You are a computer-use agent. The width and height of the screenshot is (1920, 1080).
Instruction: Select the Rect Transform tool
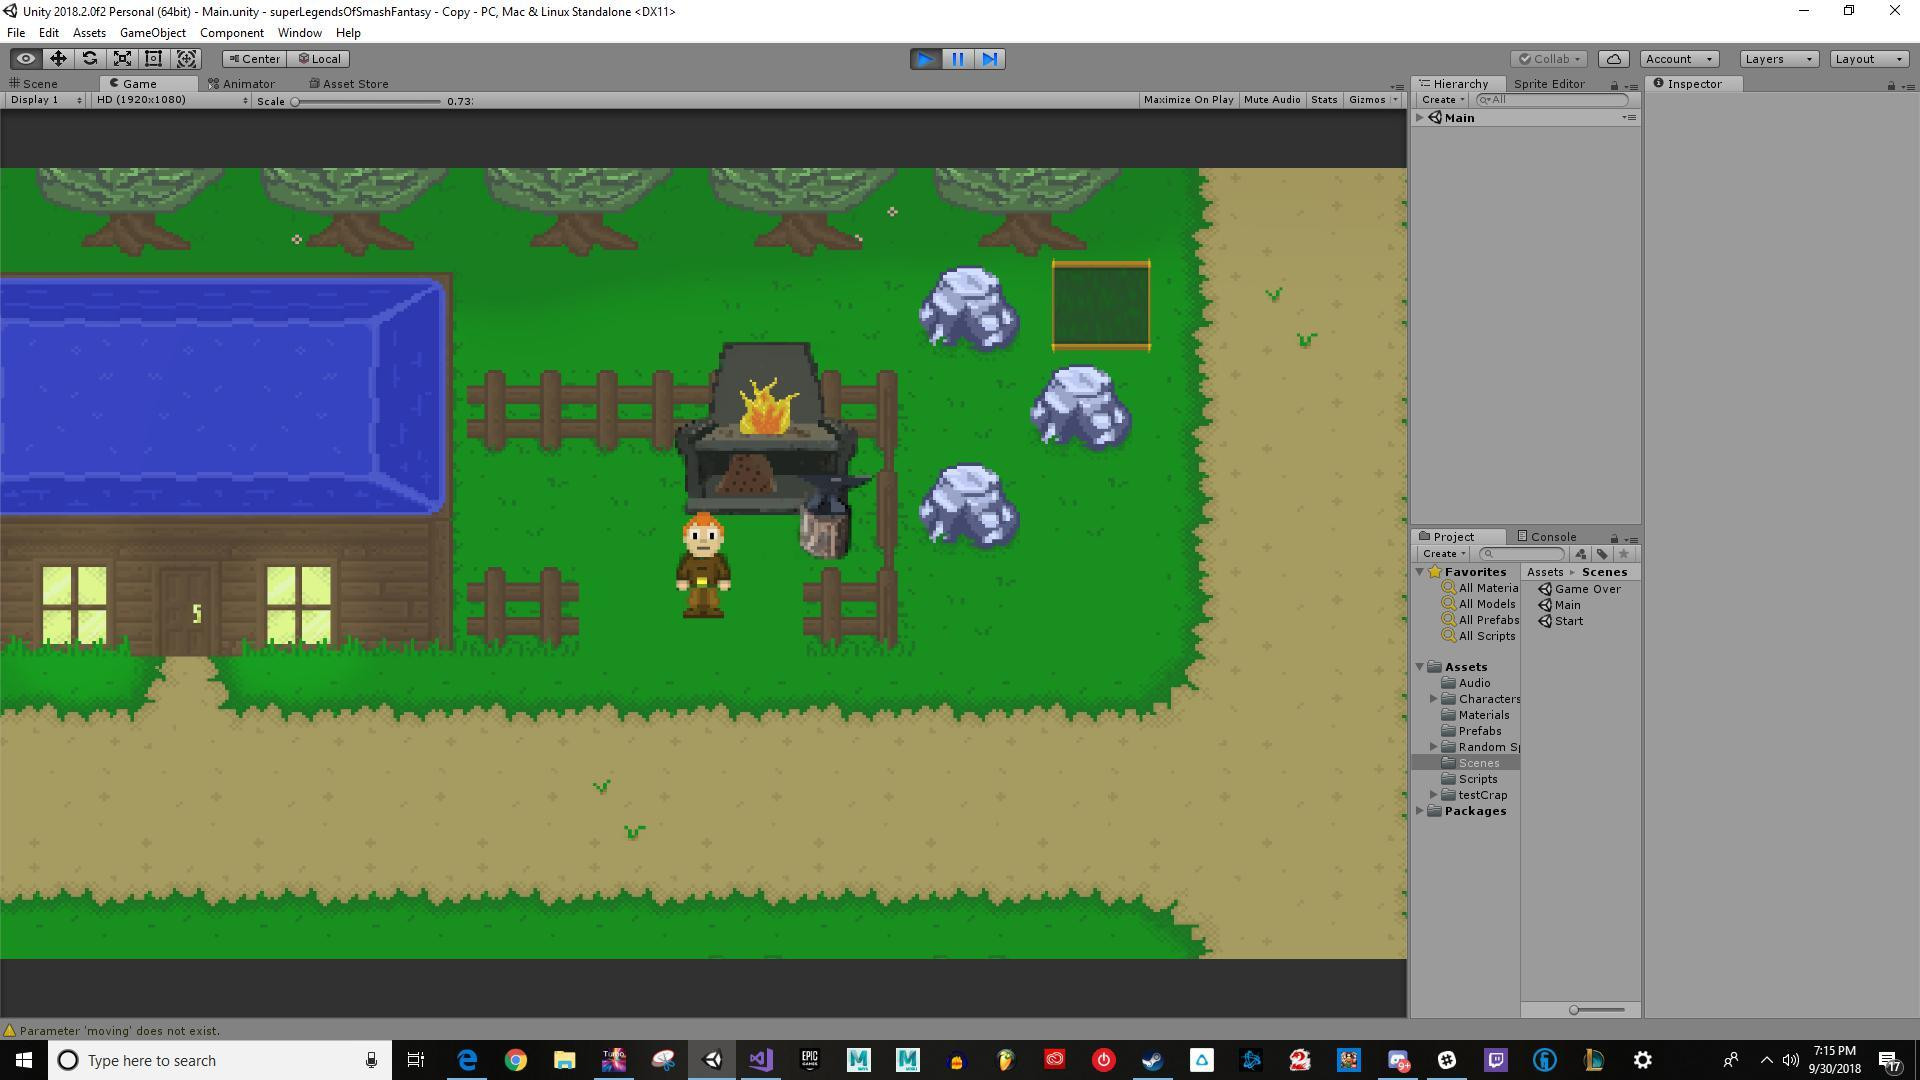click(x=154, y=59)
